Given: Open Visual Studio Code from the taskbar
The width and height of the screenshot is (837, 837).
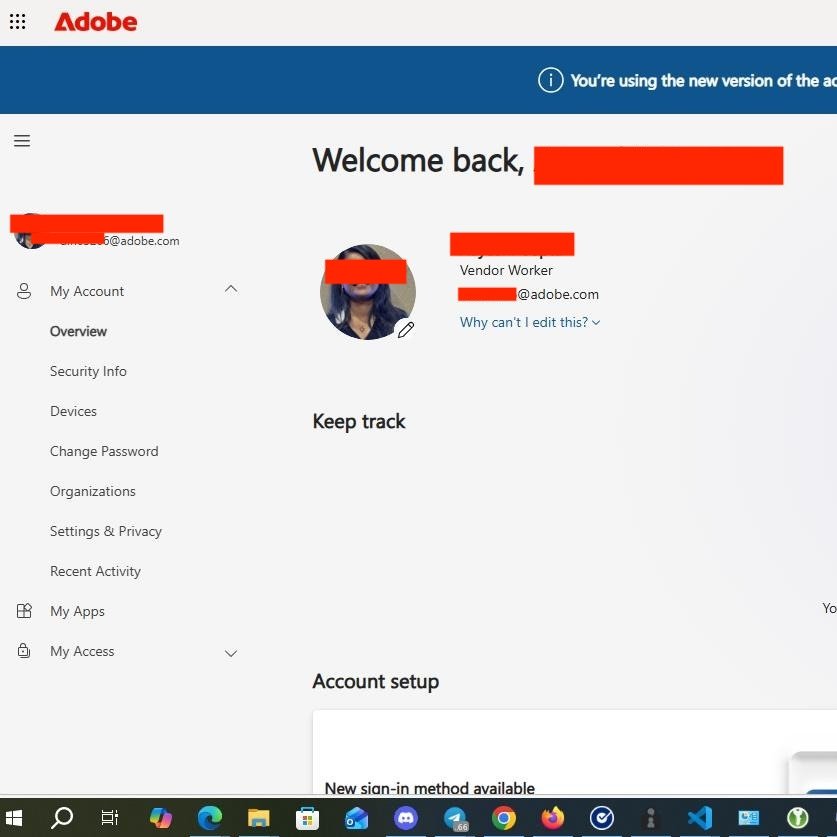Looking at the screenshot, I should coord(700,818).
